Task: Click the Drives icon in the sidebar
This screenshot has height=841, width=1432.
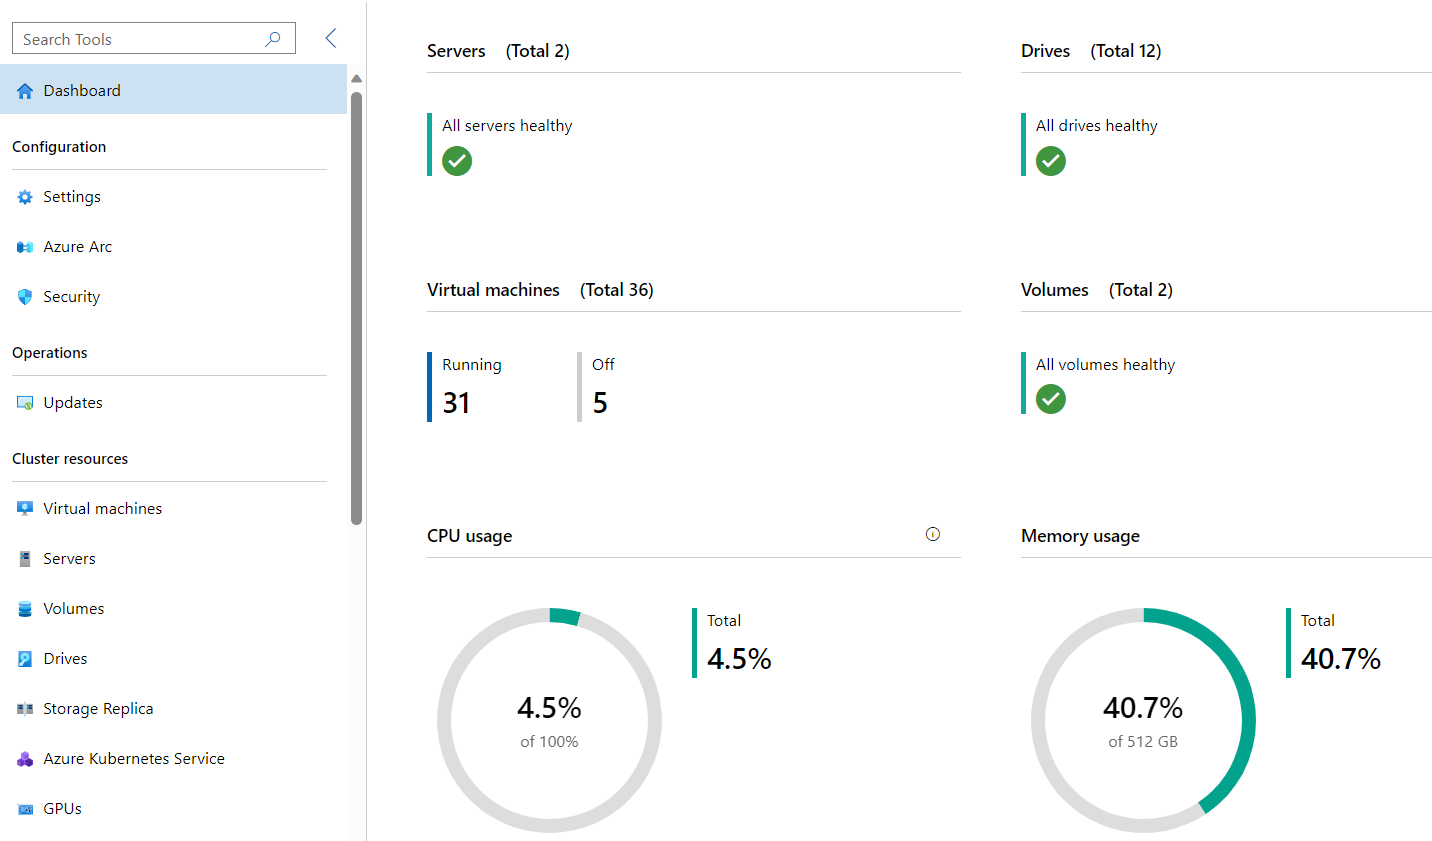Action: pyautogui.click(x=25, y=659)
